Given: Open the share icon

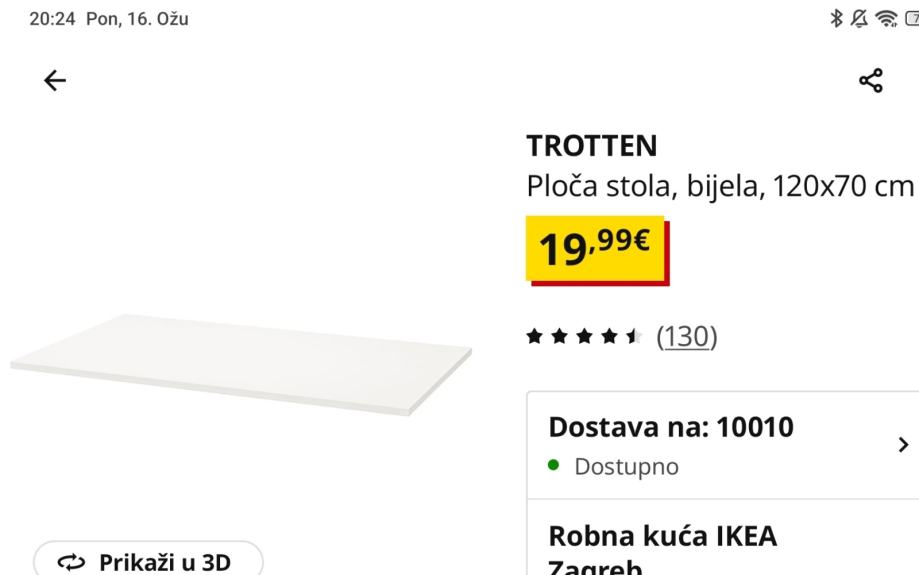Looking at the screenshot, I should click(x=871, y=80).
